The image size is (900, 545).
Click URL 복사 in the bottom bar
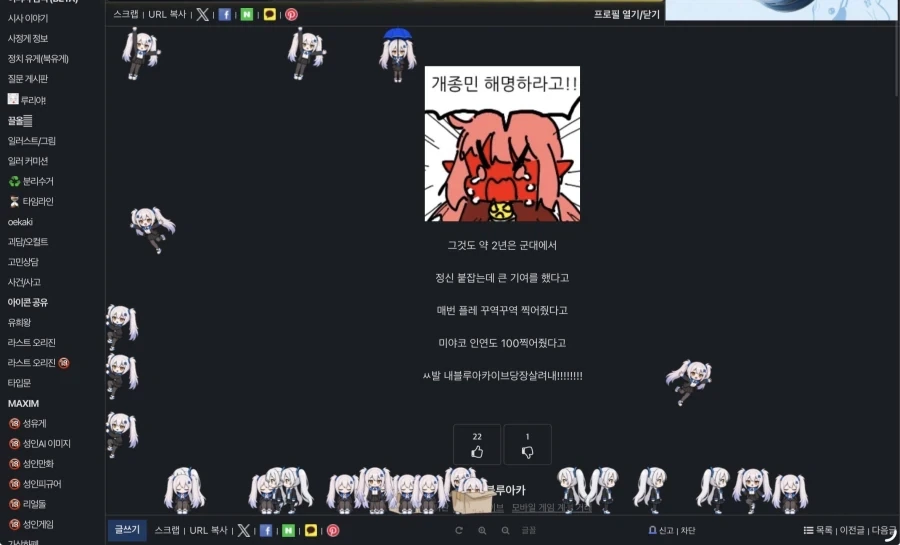(208, 530)
